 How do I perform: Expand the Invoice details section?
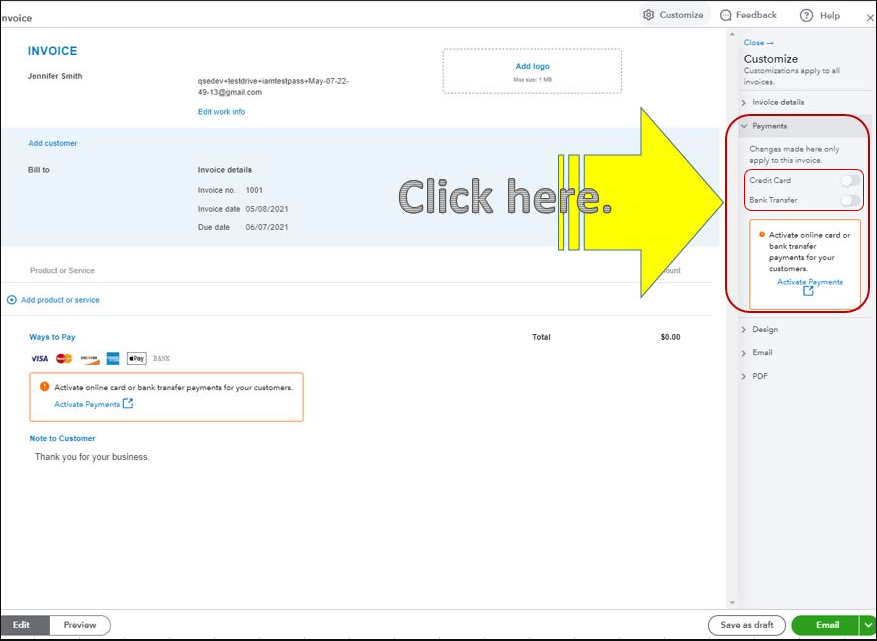(804, 102)
